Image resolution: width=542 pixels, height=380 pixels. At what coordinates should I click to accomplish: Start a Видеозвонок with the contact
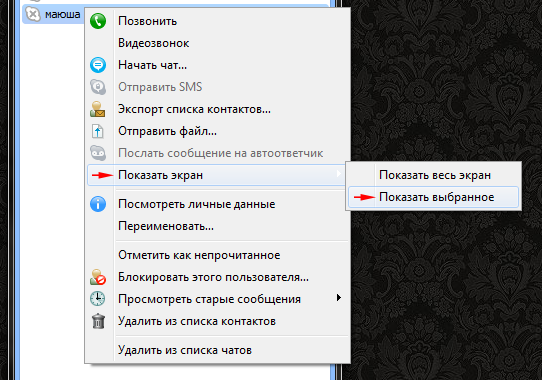pos(217,43)
